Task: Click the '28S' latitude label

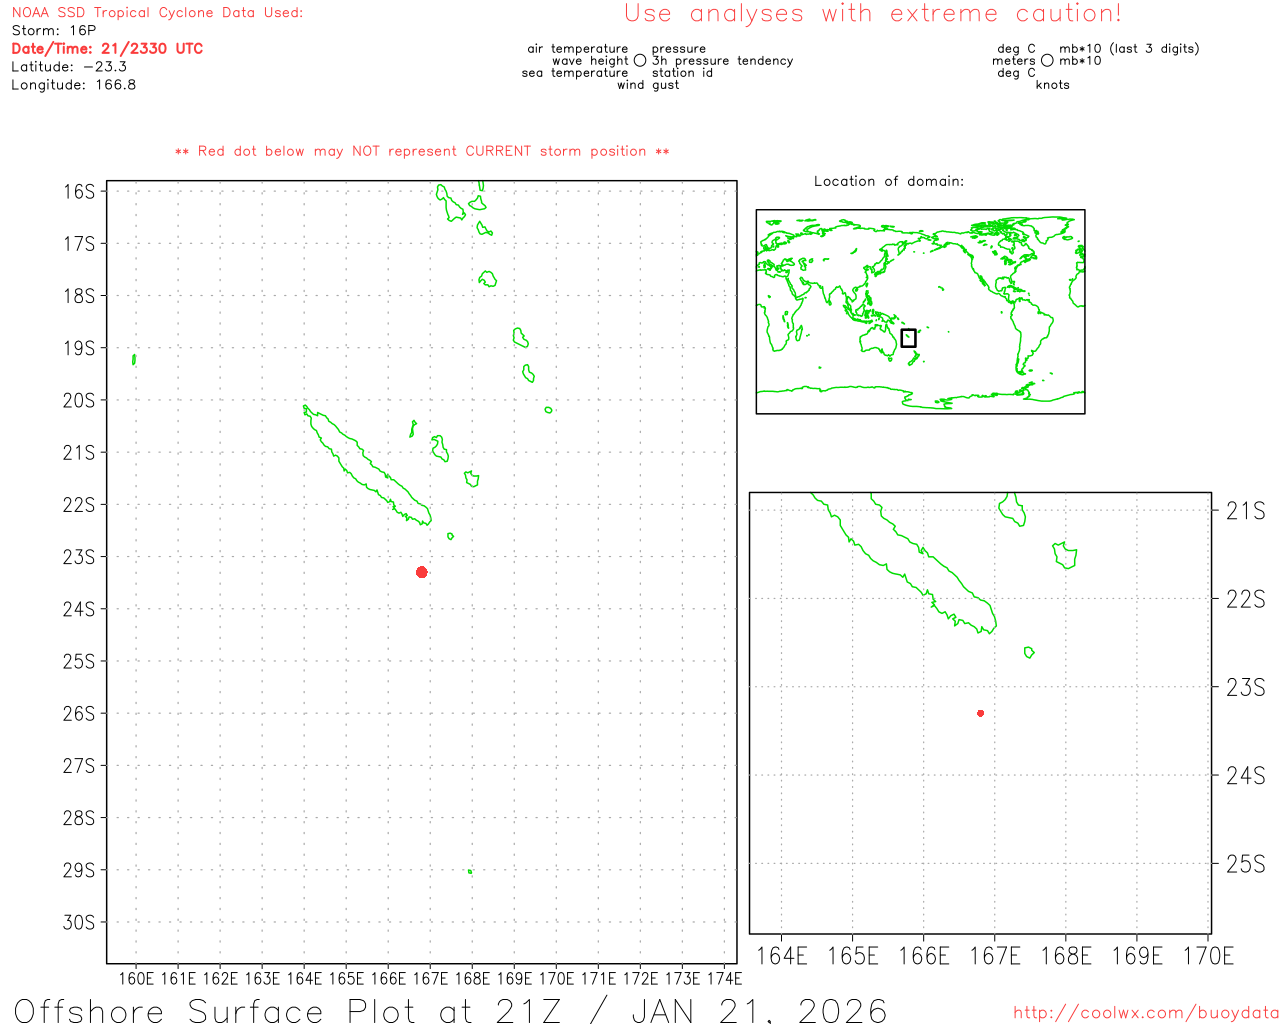Action: pyautogui.click(x=79, y=818)
